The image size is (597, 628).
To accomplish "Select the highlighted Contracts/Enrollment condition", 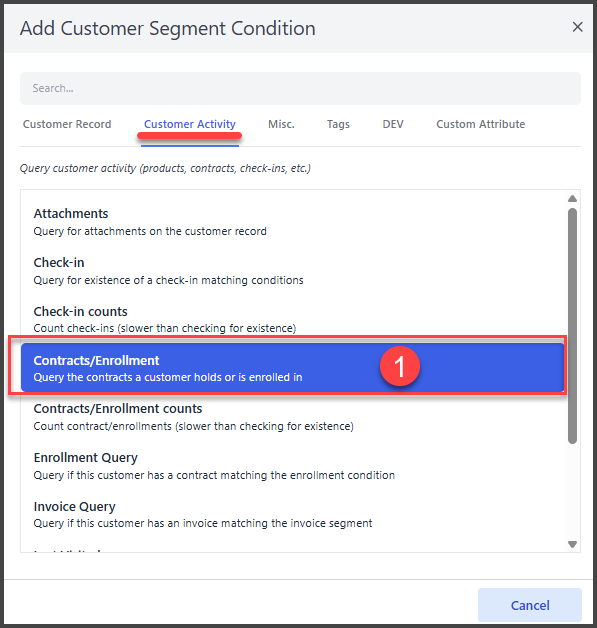I will pos(293,368).
